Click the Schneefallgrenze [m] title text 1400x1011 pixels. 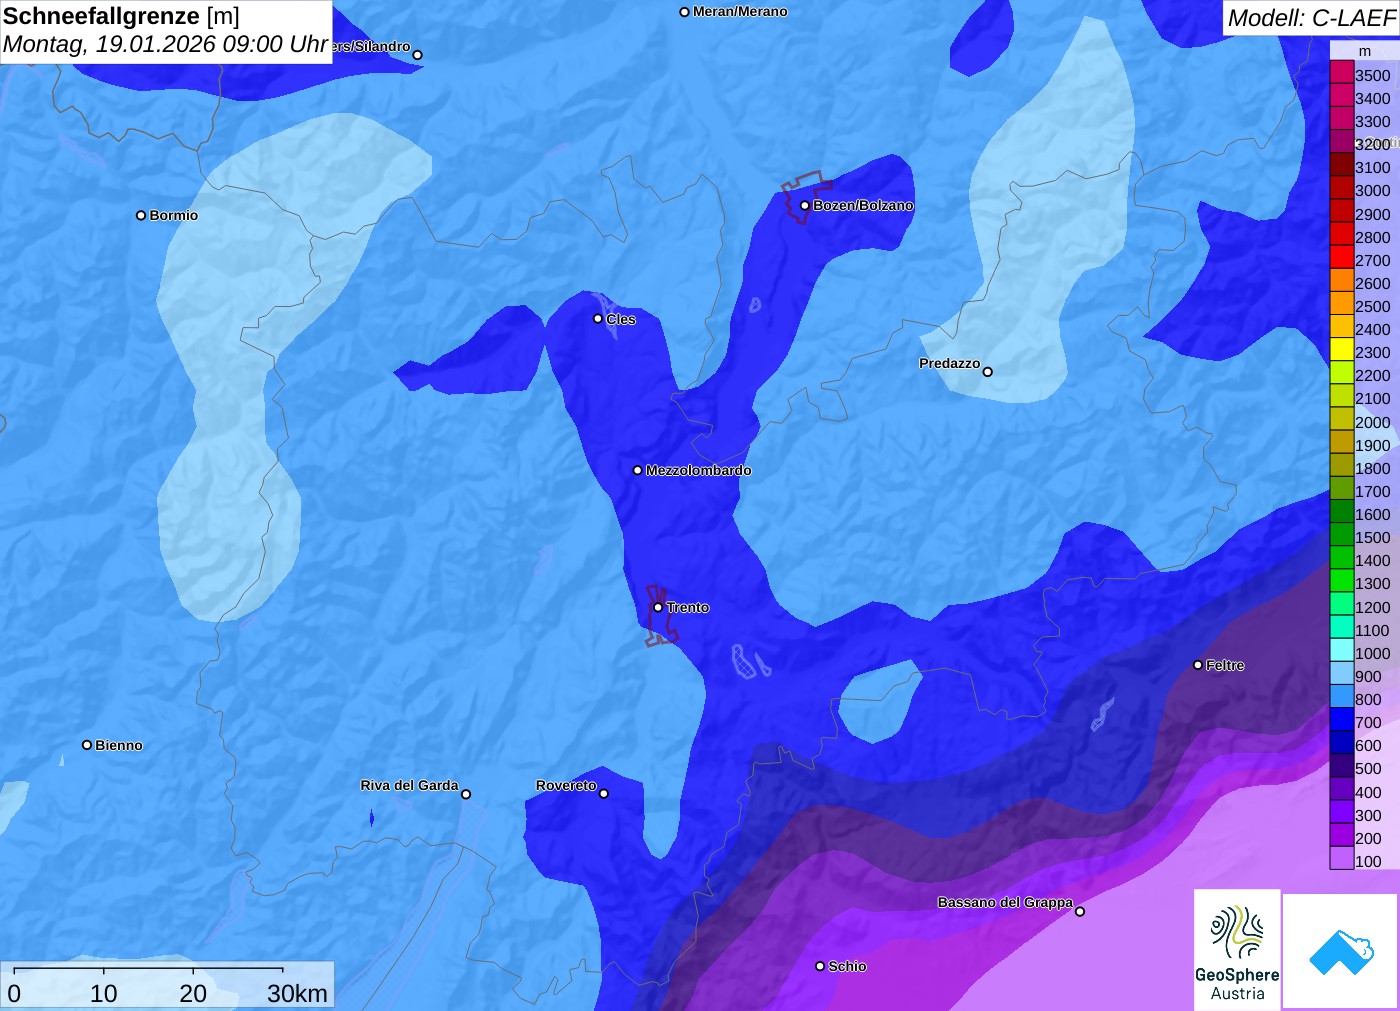point(121,16)
